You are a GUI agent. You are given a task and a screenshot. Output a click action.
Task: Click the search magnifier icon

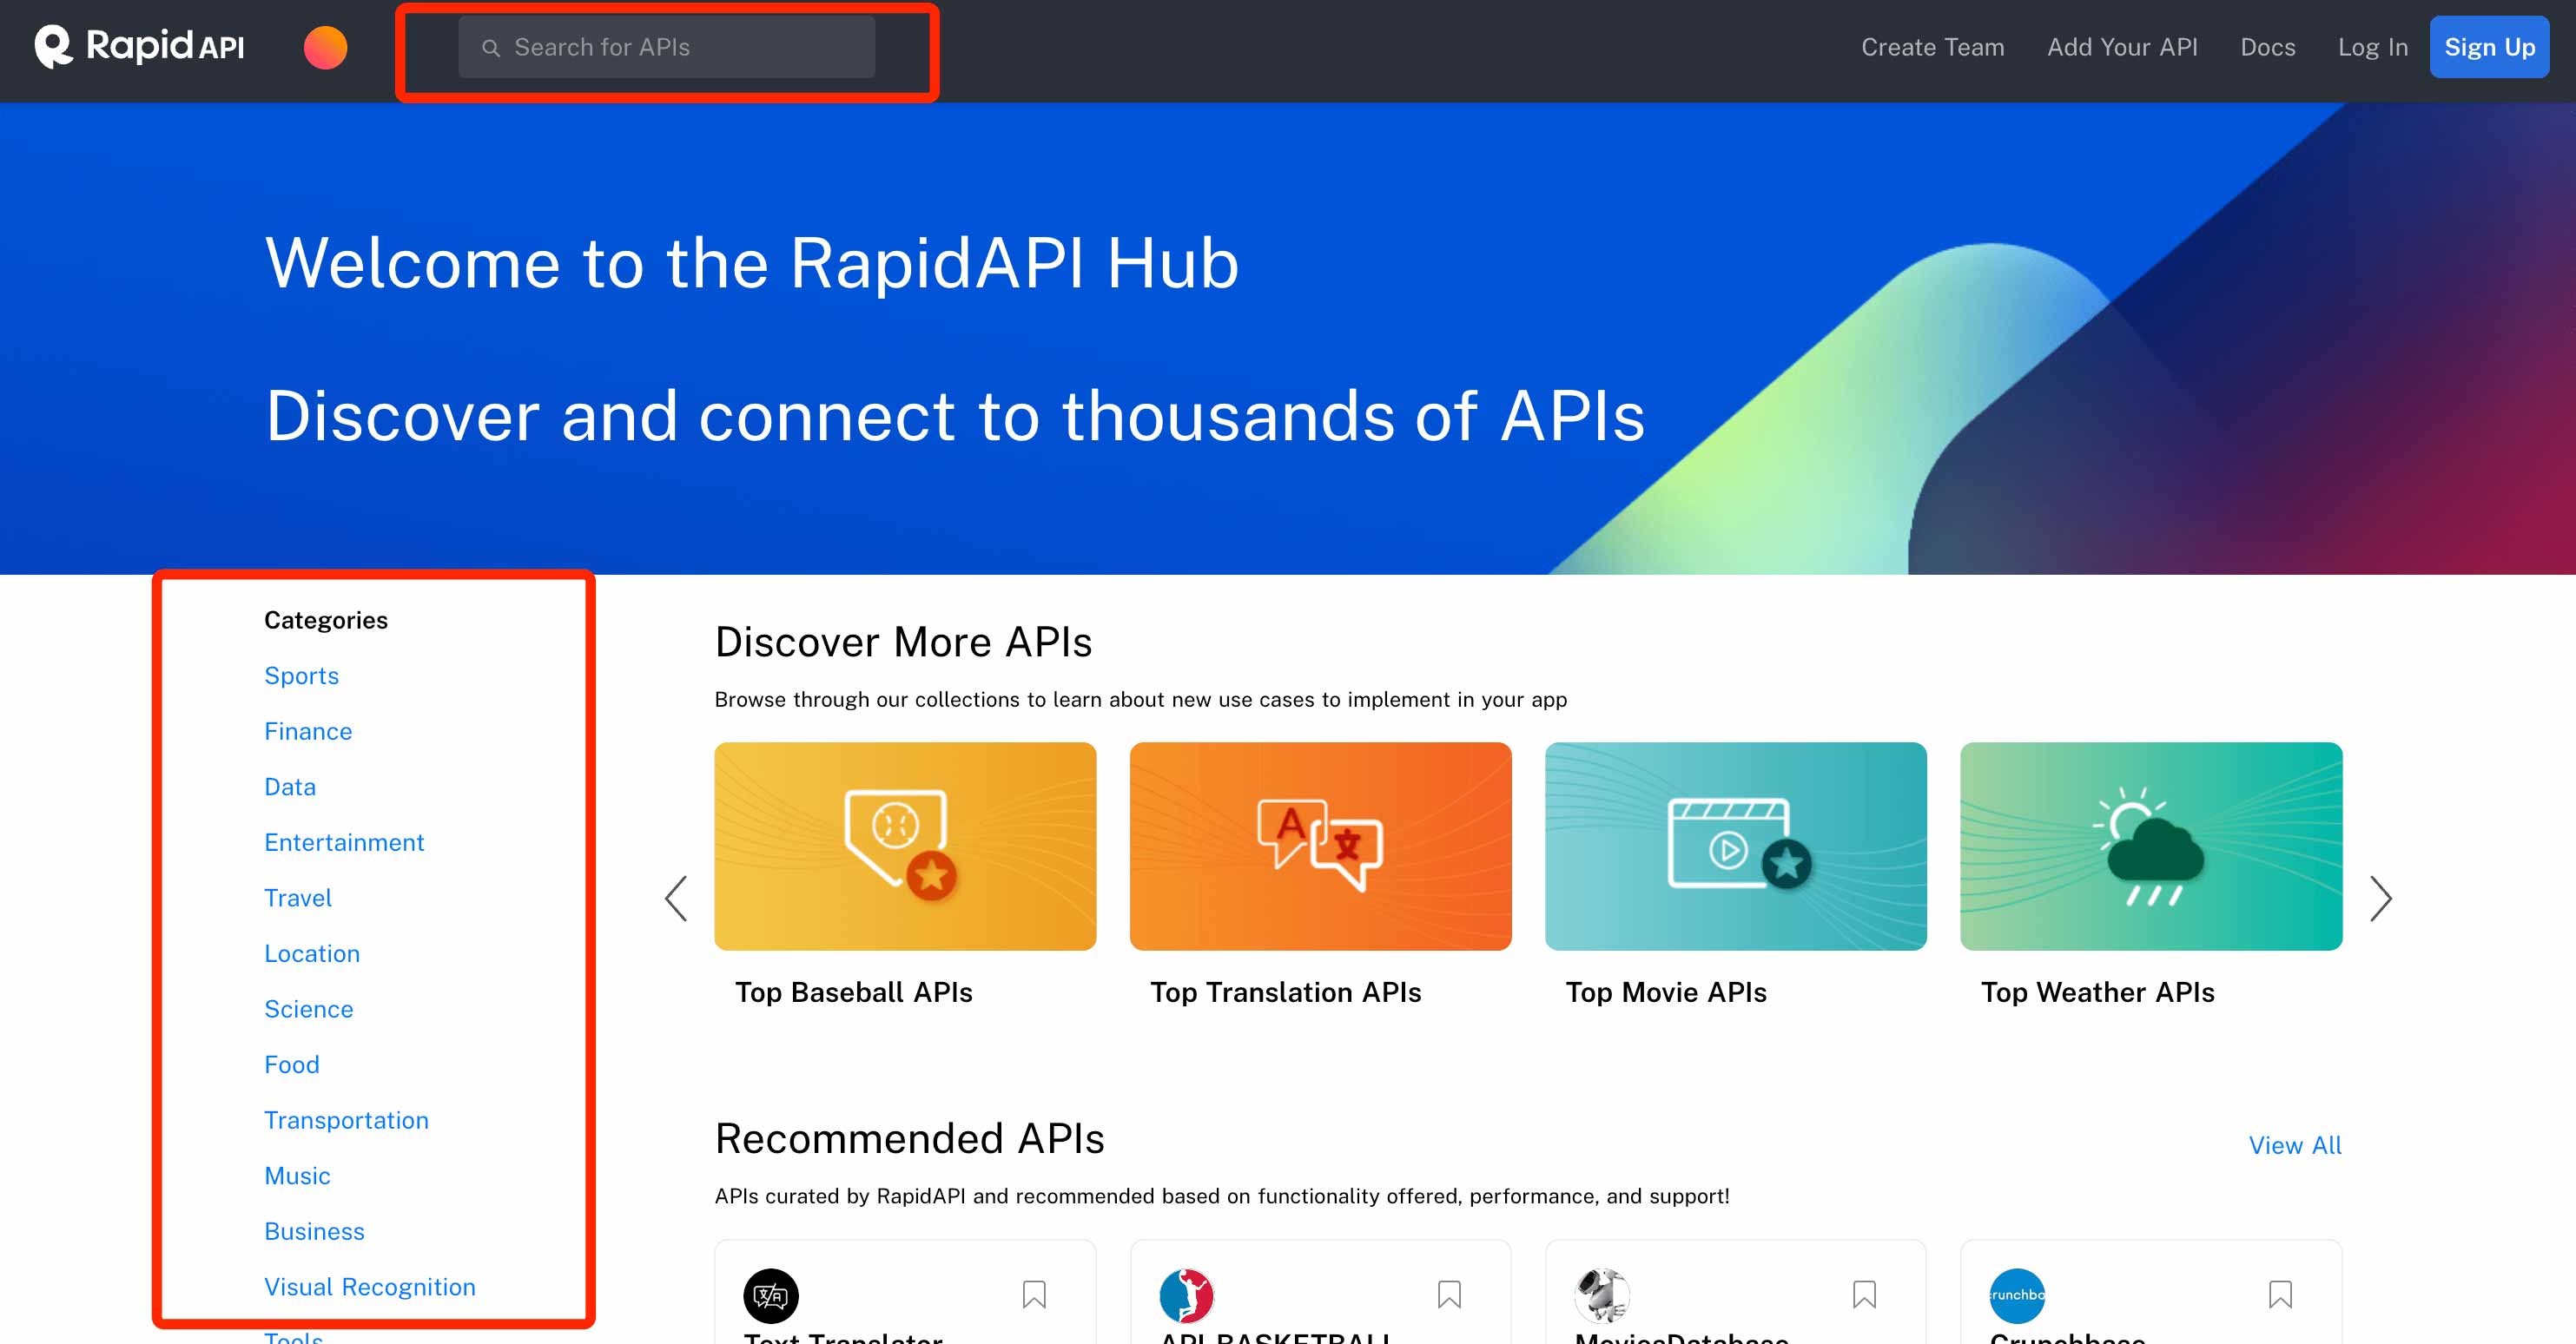point(492,48)
